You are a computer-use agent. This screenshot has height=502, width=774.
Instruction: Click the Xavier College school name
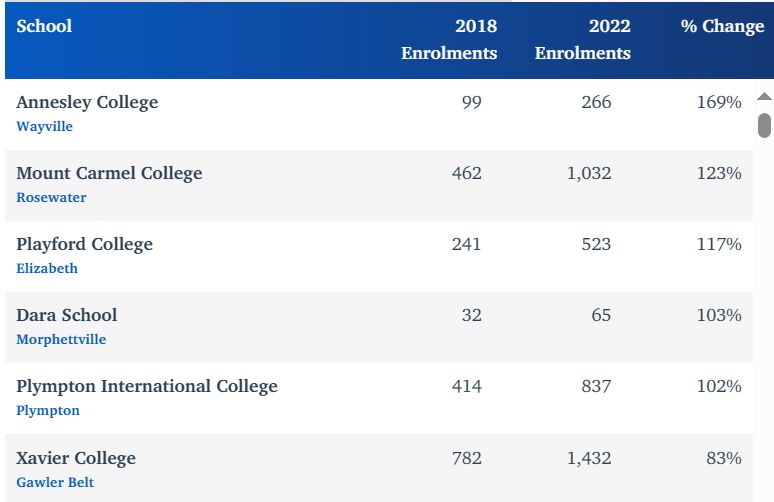(x=76, y=458)
